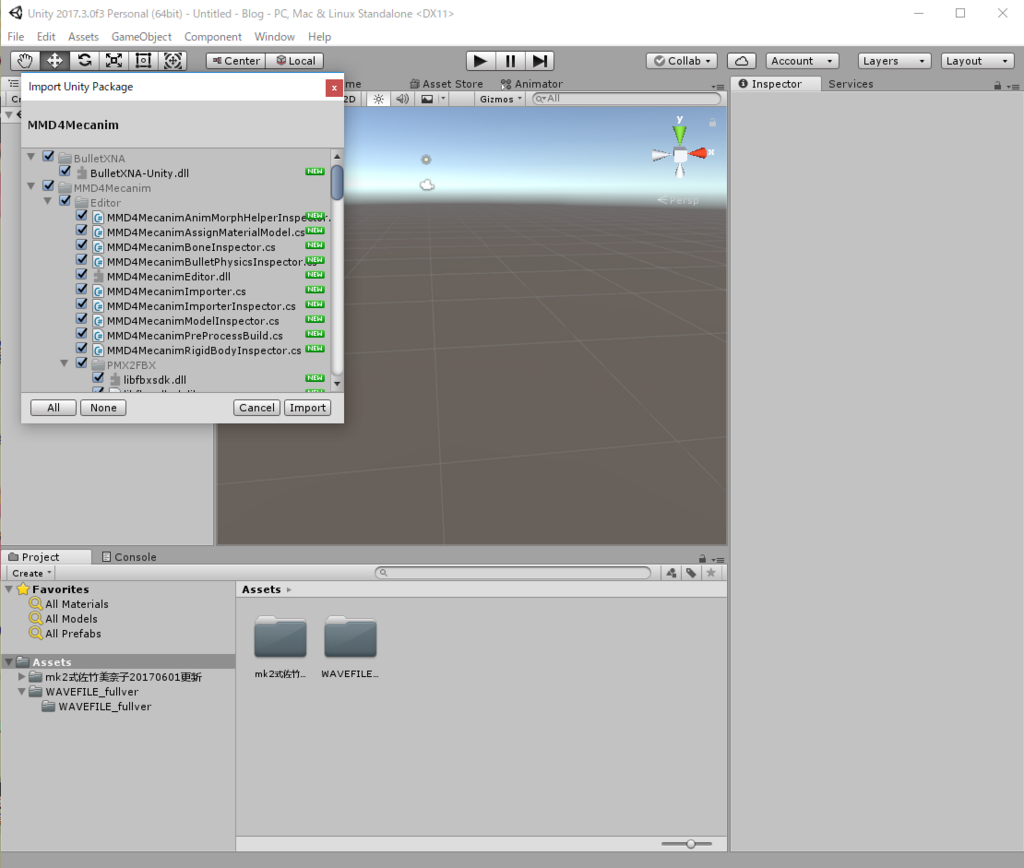
Task: Lock the Project panel
Action: click(x=702, y=558)
